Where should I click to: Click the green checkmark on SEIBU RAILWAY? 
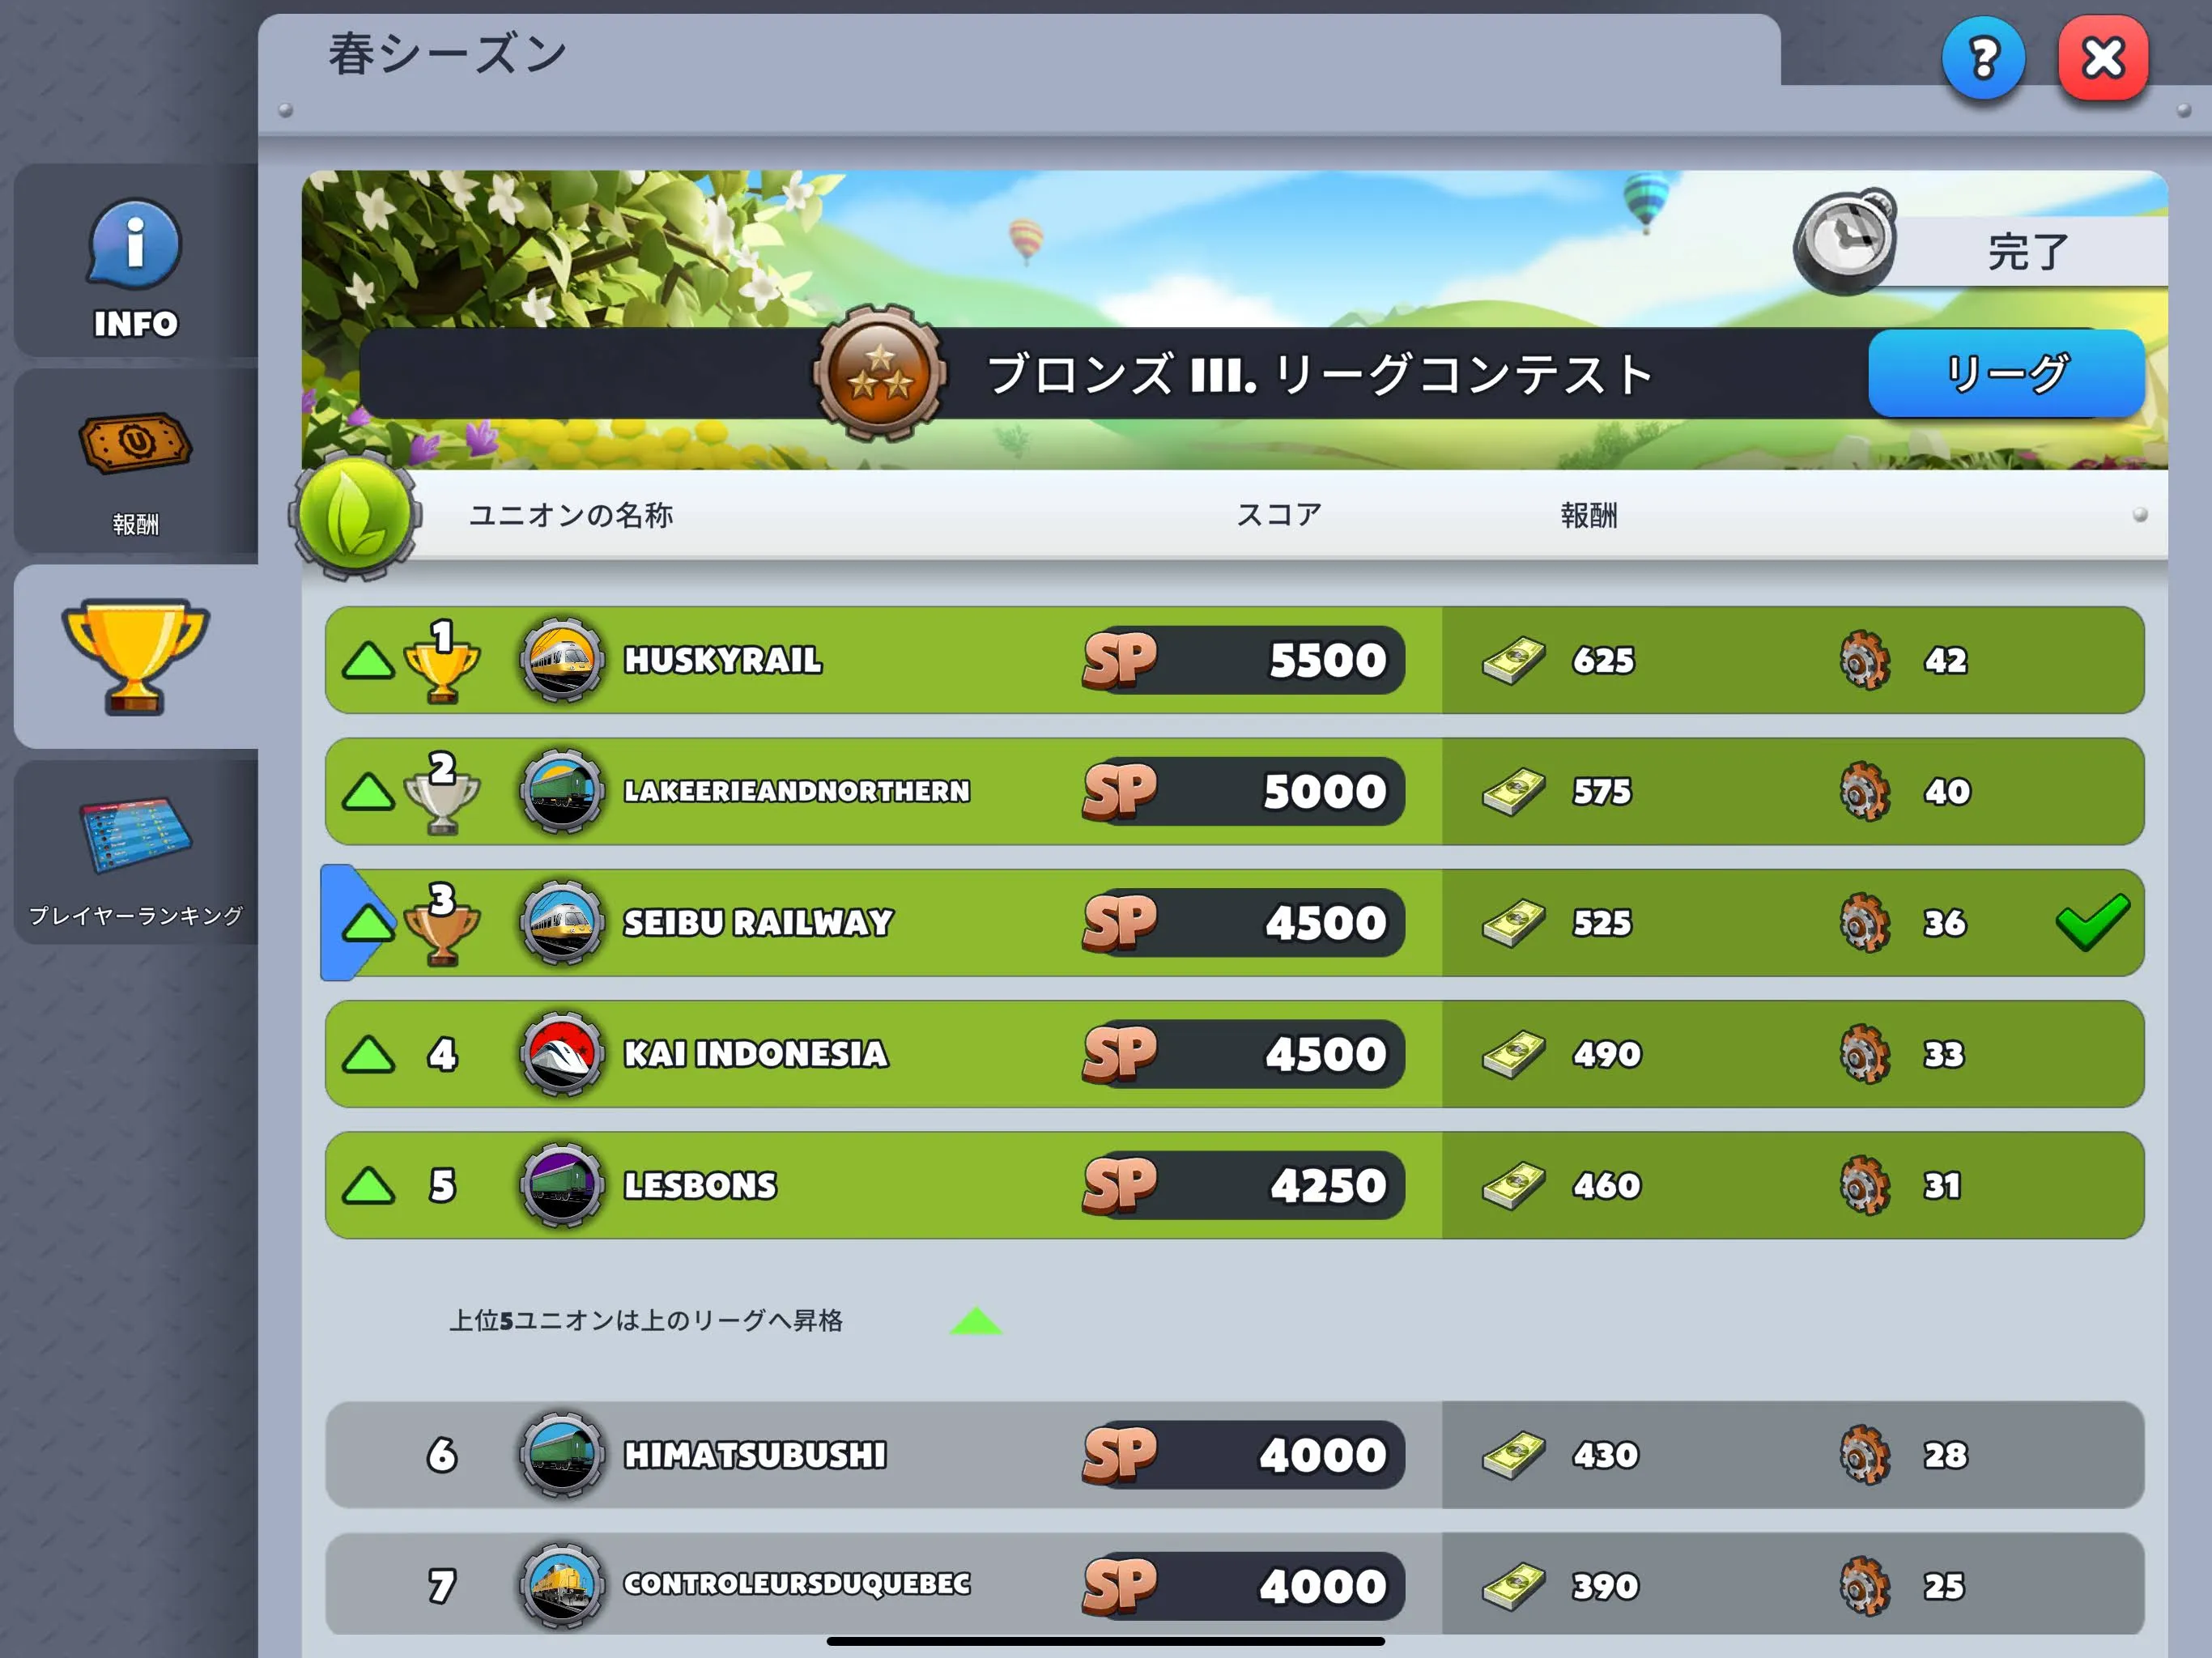[2092, 922]
